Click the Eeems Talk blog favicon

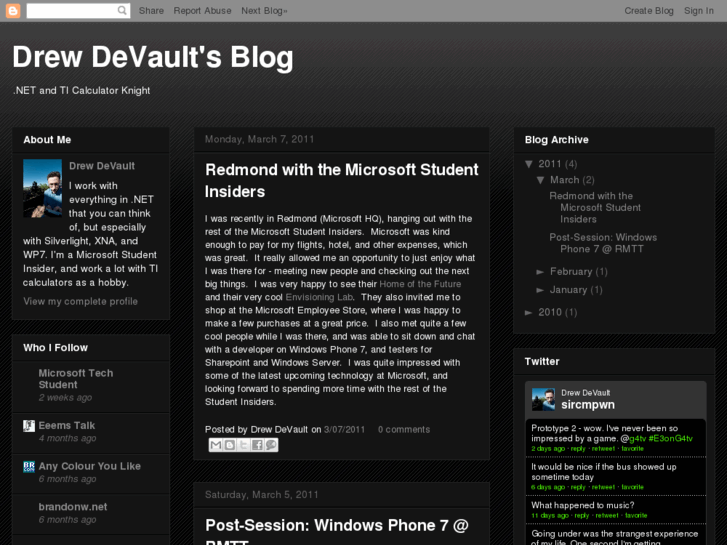tap(29, 426)
